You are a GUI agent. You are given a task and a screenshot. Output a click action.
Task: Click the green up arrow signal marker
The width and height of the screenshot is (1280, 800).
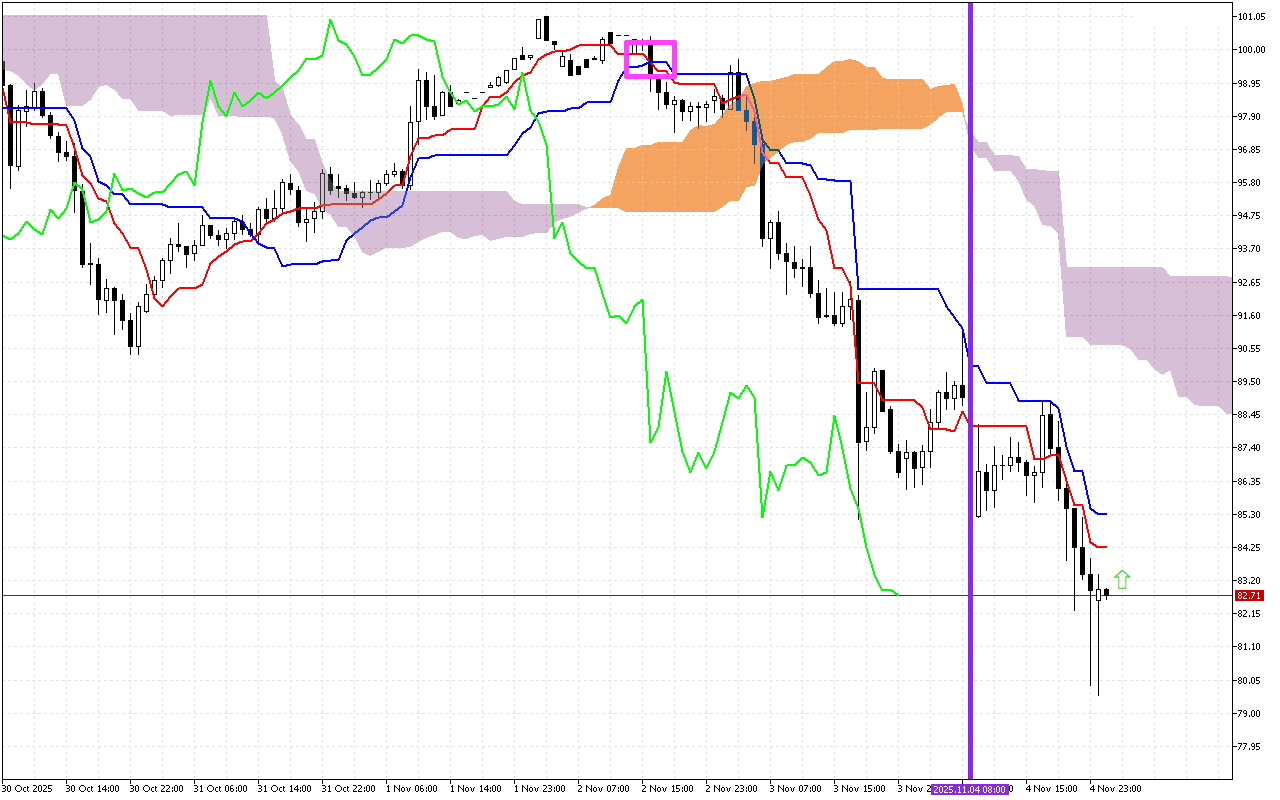click(1122, 579)
